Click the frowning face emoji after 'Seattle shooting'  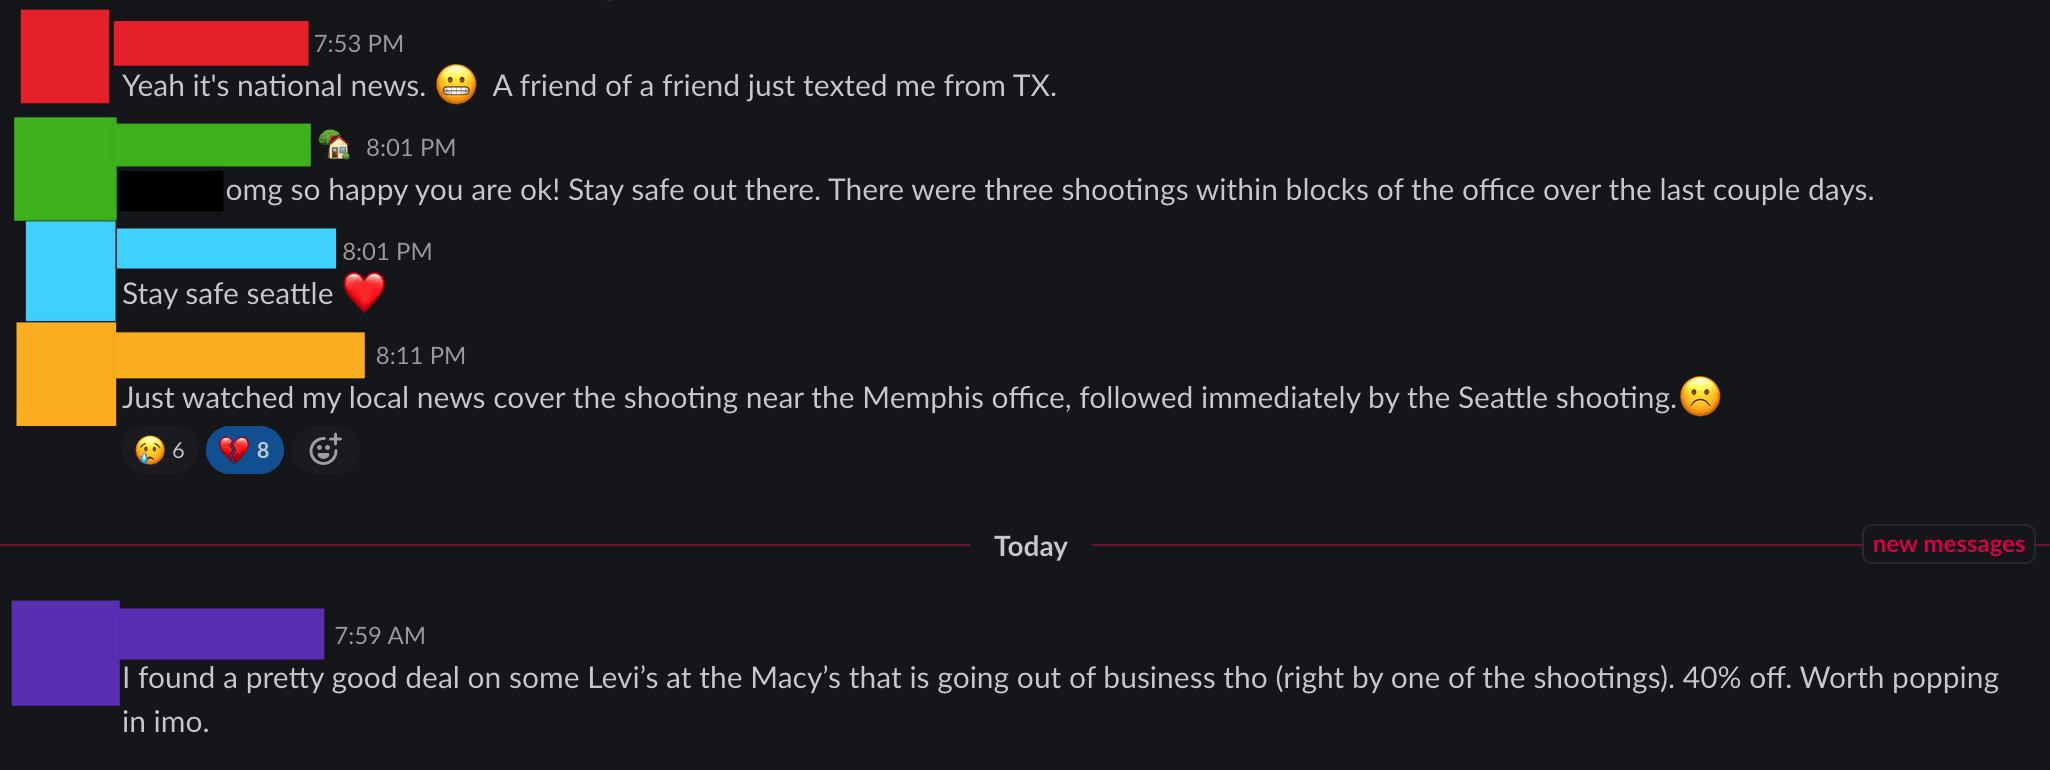[x=1700, y=396]
